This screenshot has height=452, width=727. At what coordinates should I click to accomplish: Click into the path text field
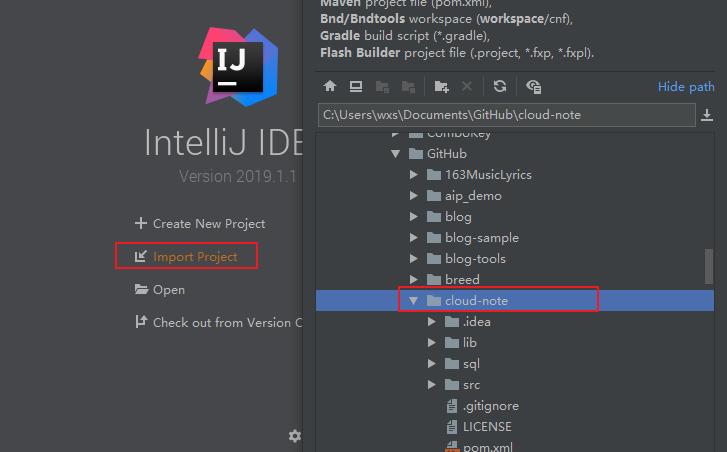click(507, 115)
